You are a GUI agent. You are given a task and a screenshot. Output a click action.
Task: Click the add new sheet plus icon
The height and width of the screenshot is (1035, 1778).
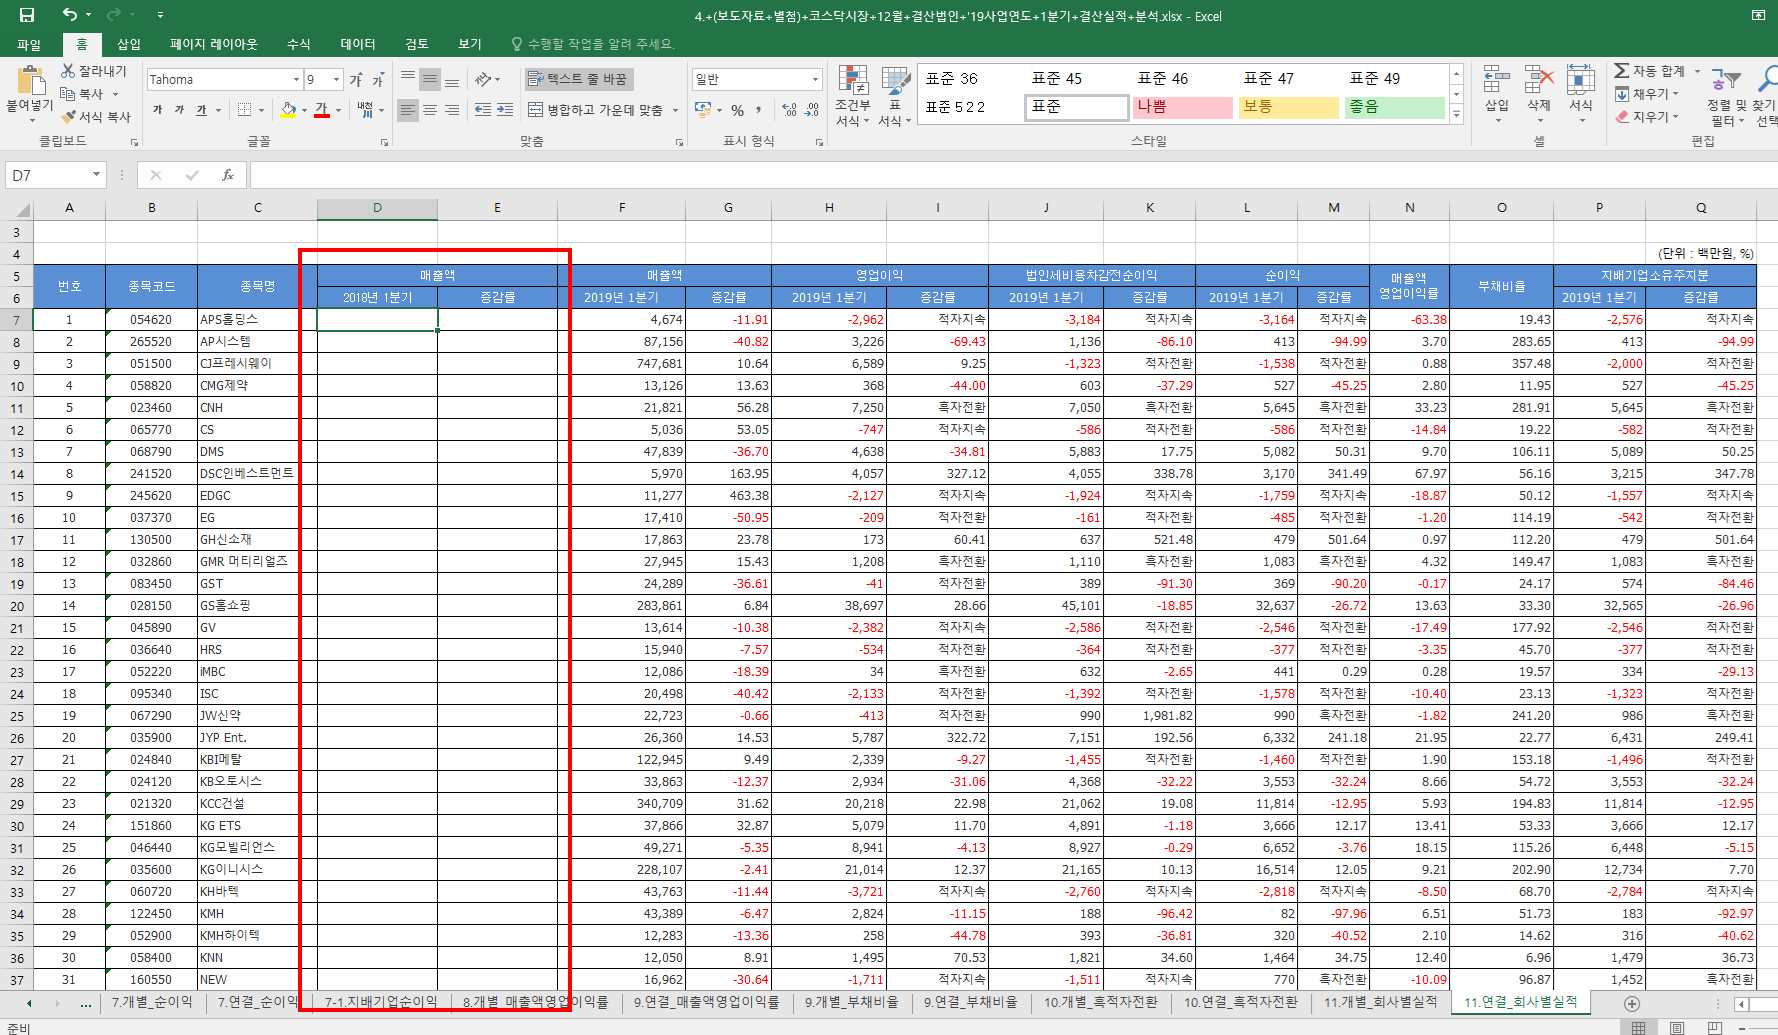pyautogui.click(x=1632, y=1003)
